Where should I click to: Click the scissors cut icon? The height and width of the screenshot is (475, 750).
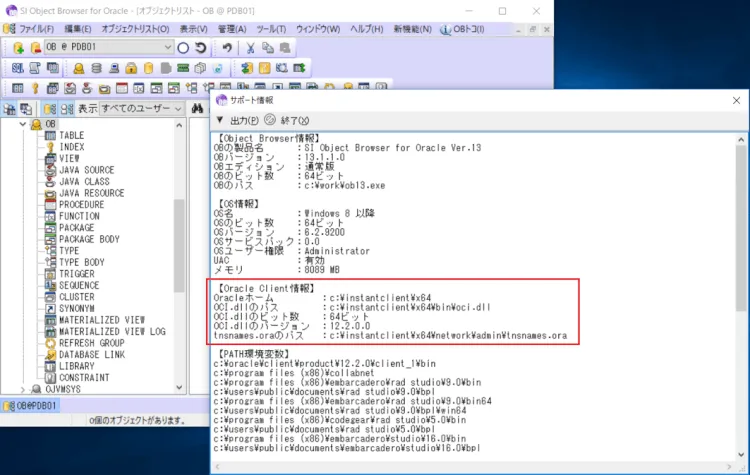point(250,47)
